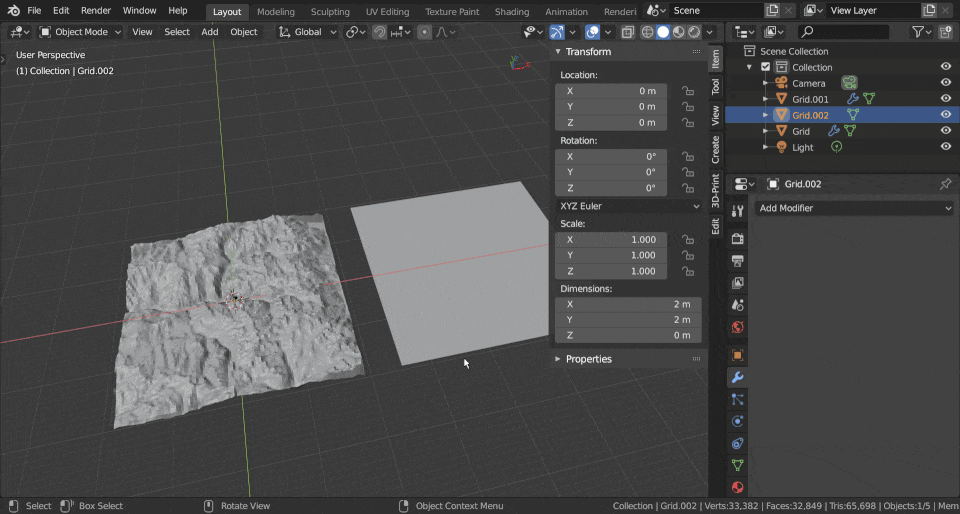Toggle viewport gizmos display
This screenshot has height=514, width=960.
pos(557,32)
